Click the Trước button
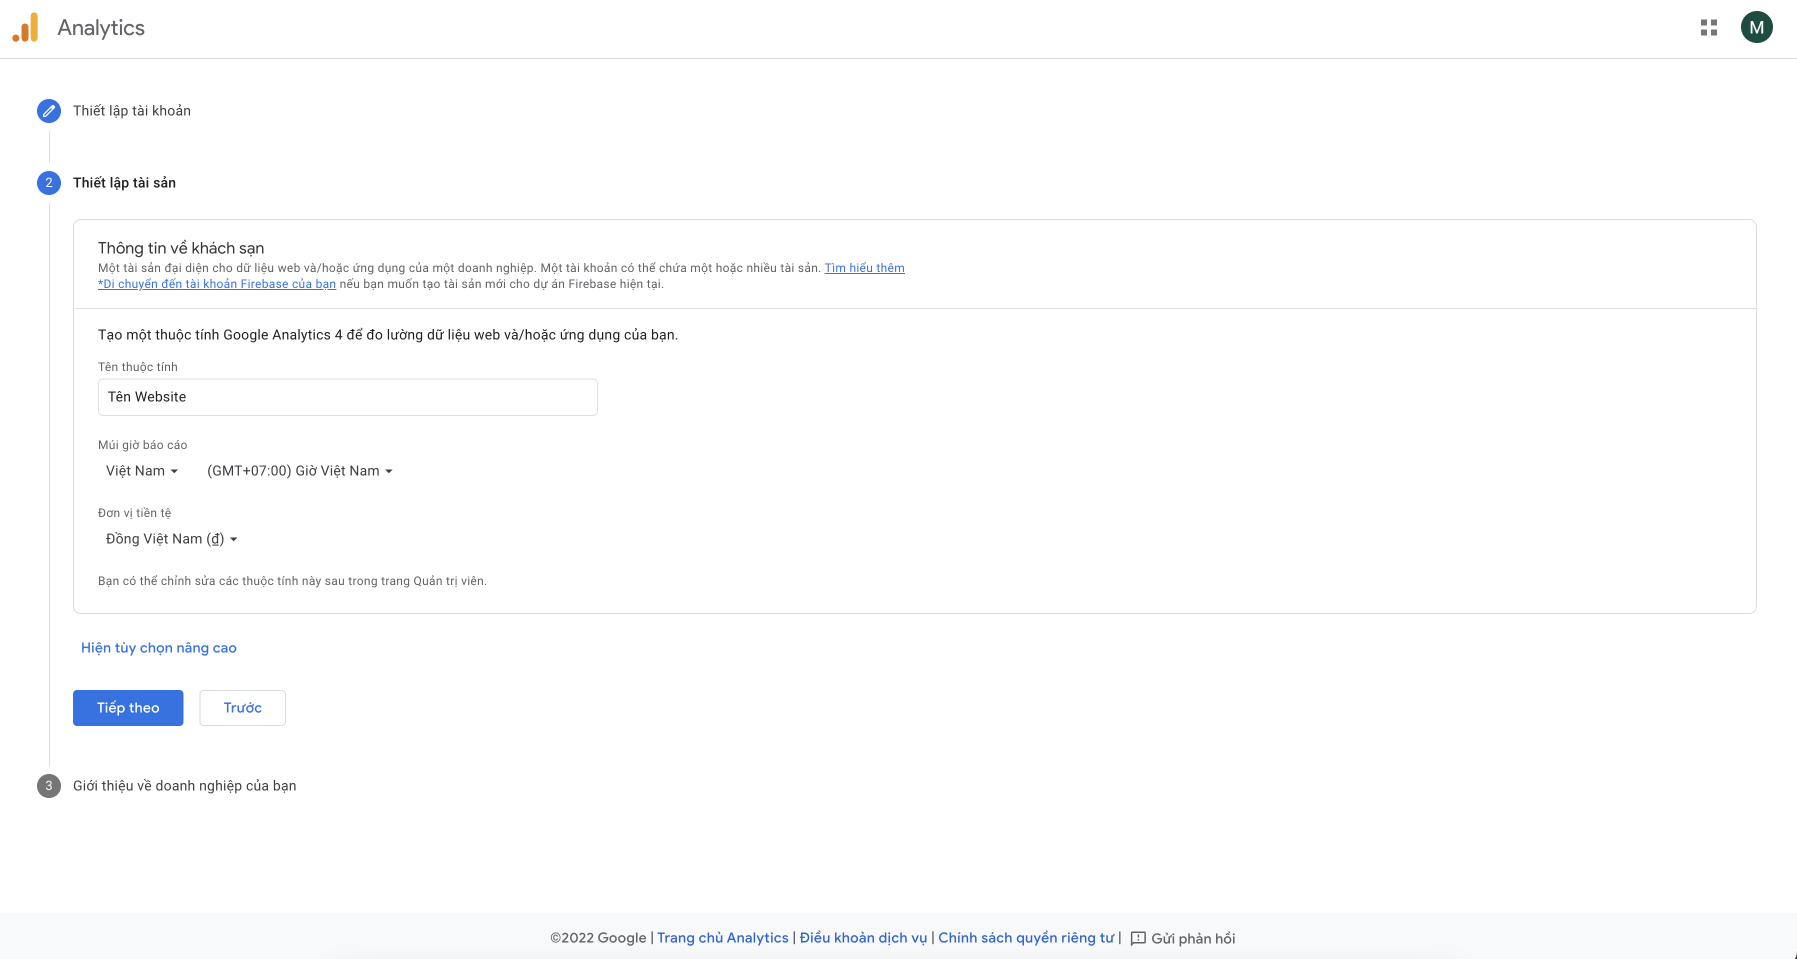The image size is (1797, 959). (242, 708)
